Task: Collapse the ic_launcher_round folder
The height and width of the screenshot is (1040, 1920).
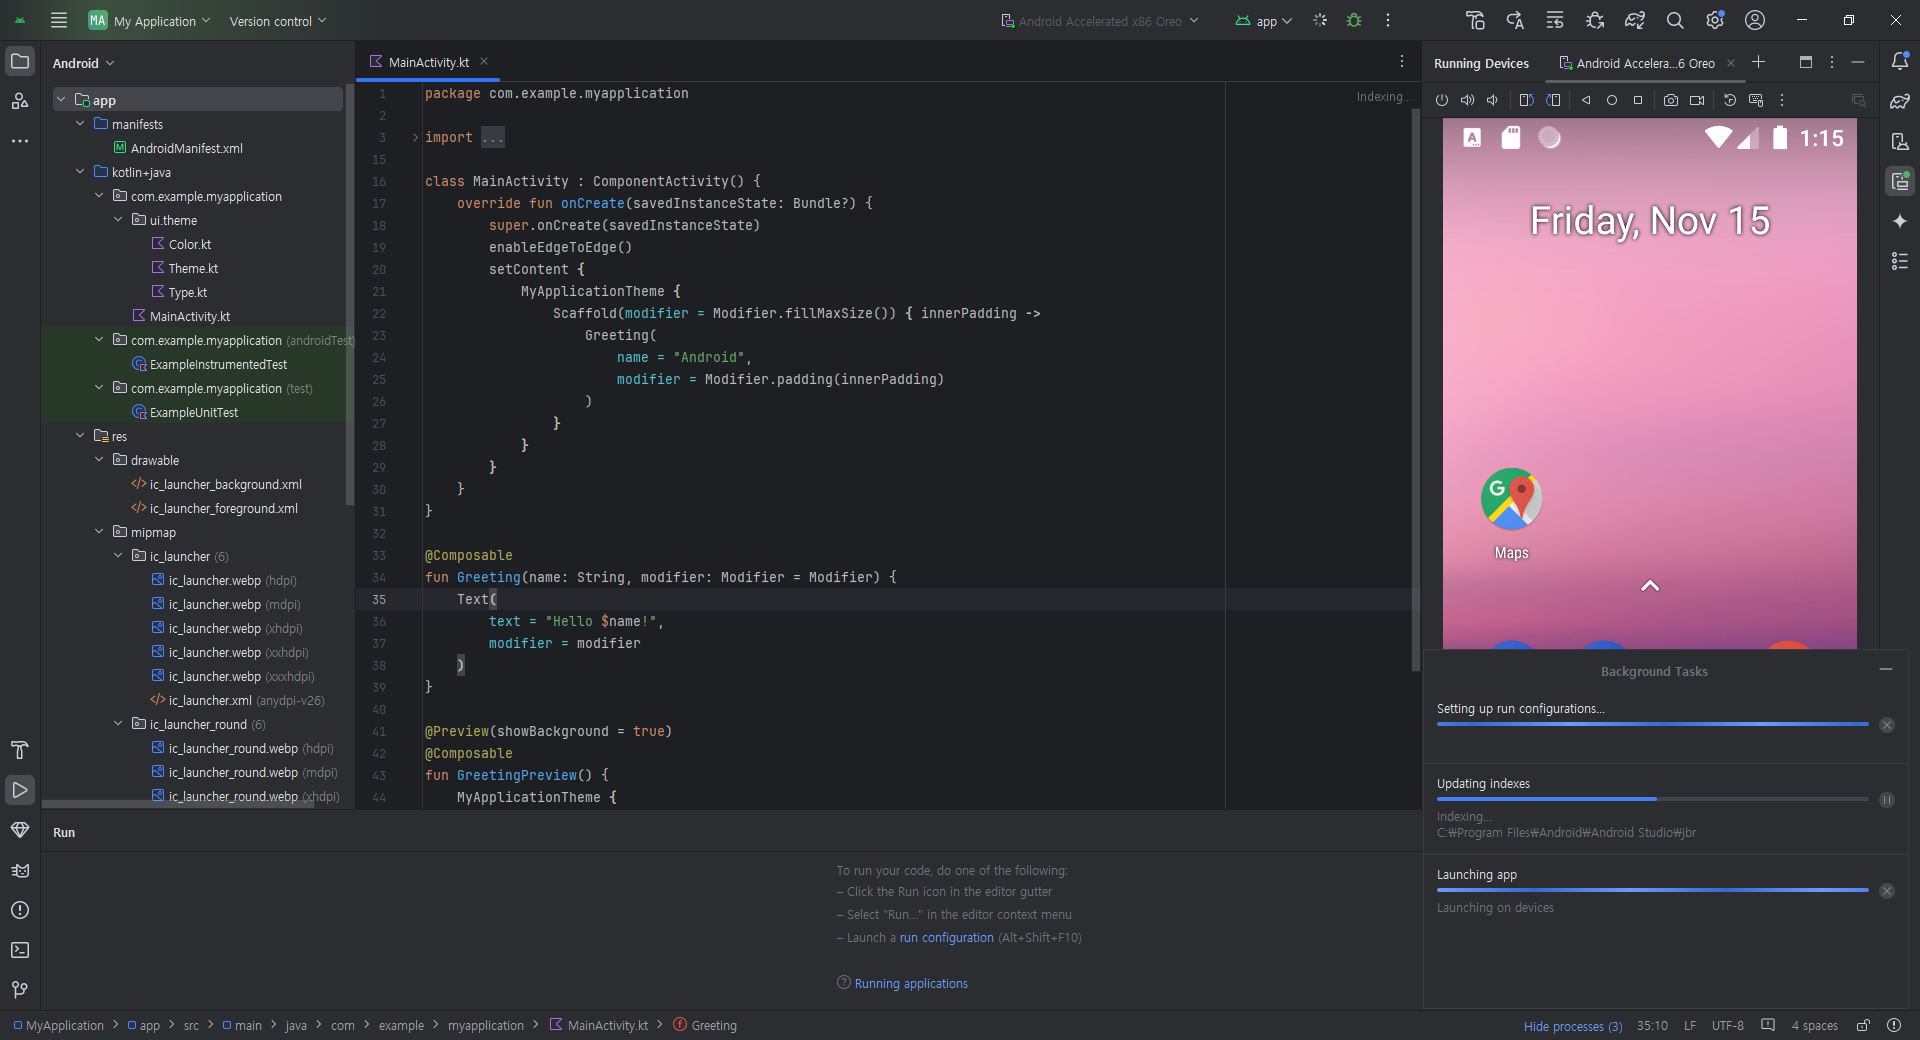Action: point(118,724)
